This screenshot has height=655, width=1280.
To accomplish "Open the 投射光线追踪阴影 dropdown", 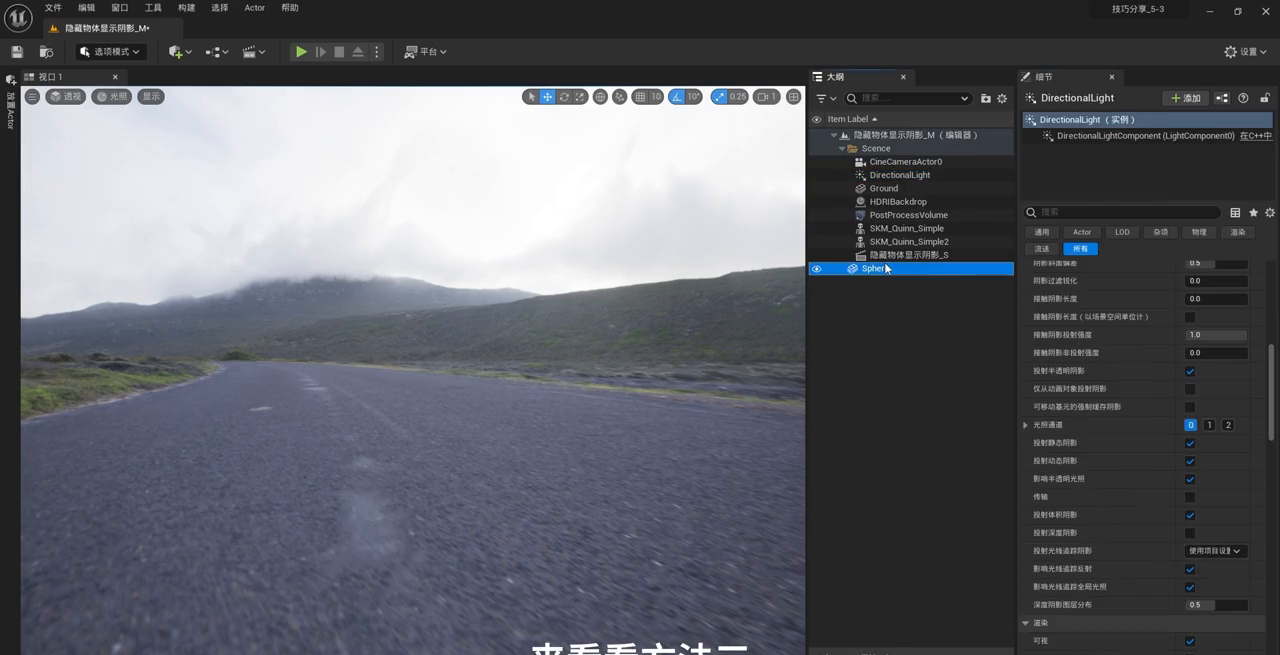I will pyautogui.click(x=1215, y=551).
